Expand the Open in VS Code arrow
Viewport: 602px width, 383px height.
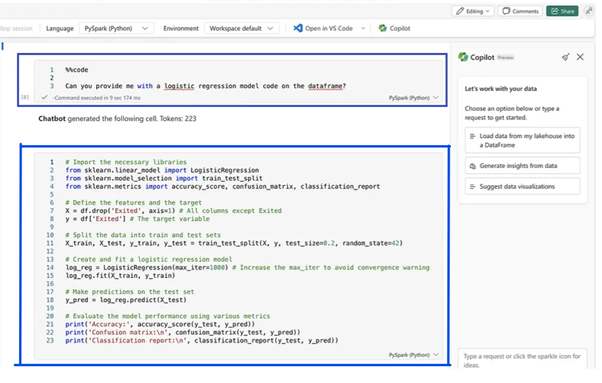click(x=363, y=28)
